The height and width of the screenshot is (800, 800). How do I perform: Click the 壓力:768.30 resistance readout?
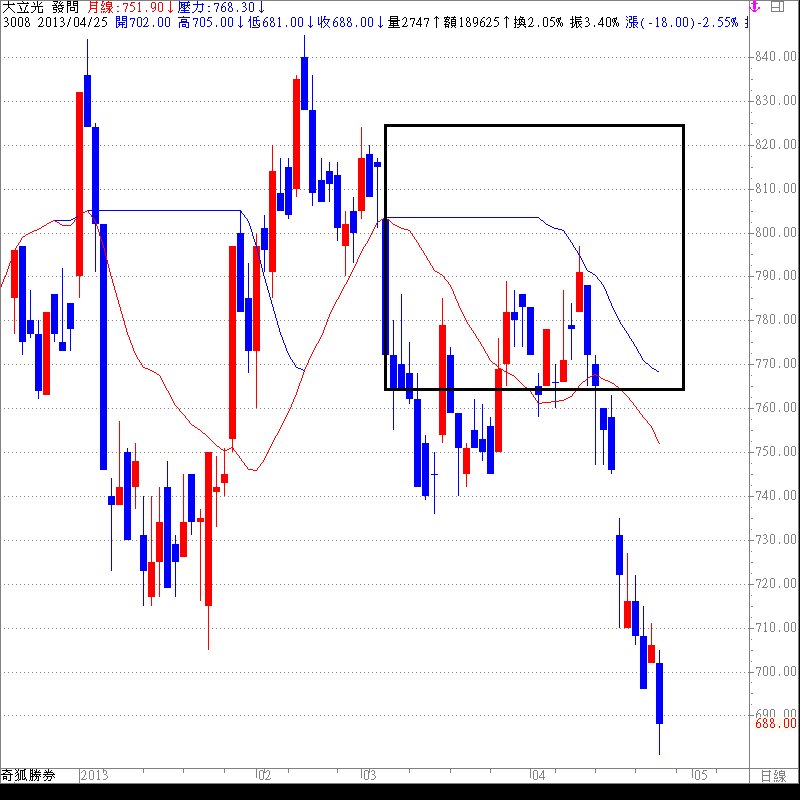click(x=220, y=7)
